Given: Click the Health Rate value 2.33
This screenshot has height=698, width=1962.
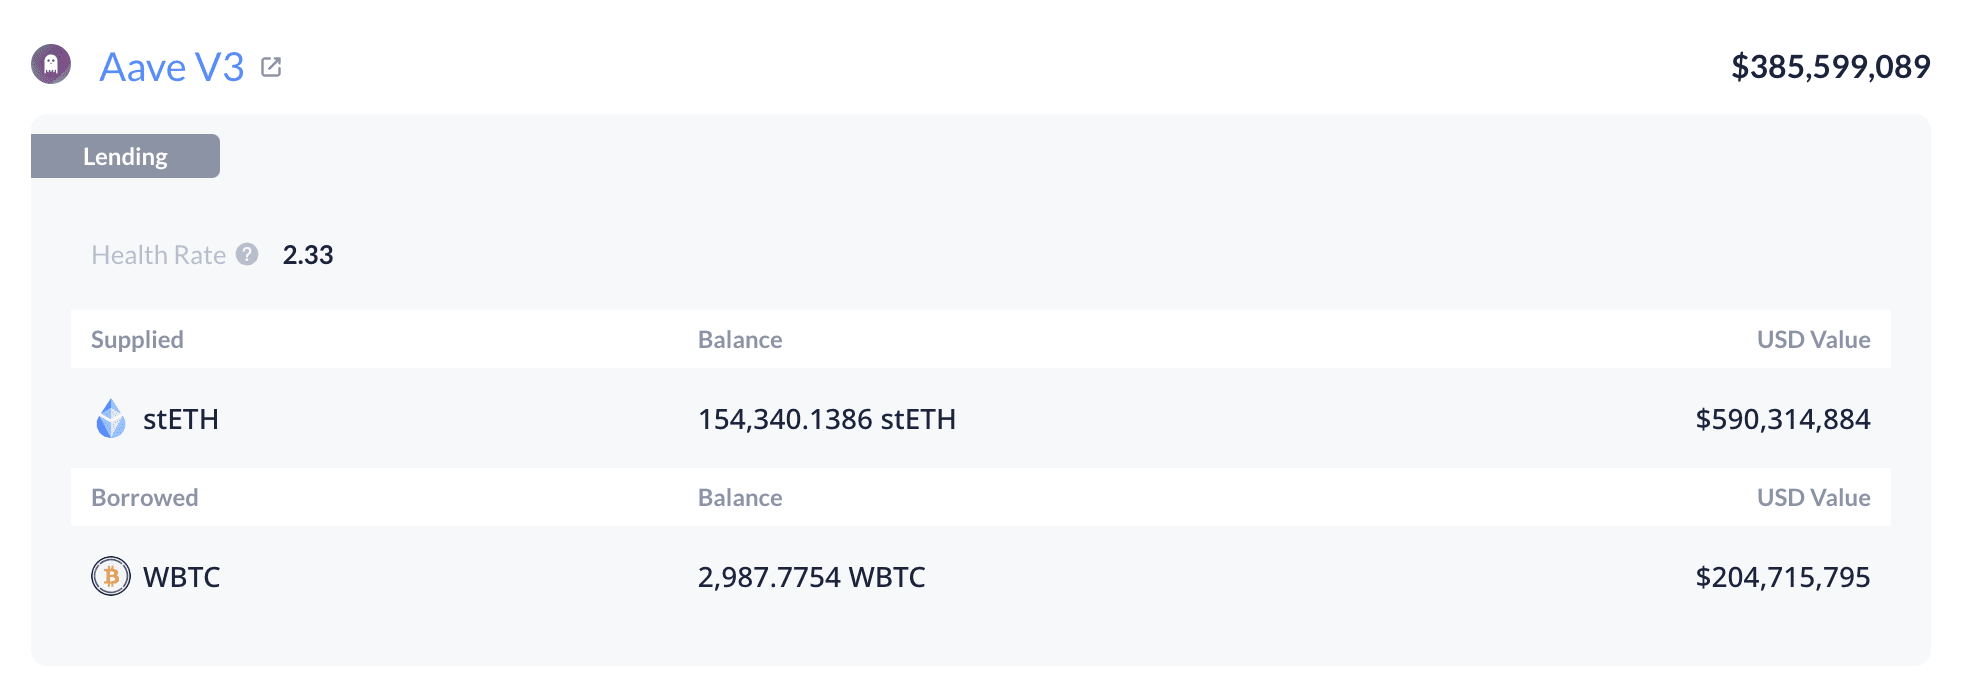Looking at the screenshot, I should tap(308, 255).
